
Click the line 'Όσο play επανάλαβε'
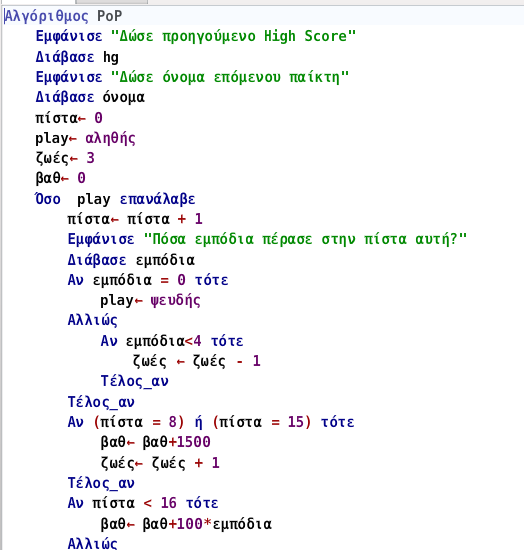[115, 199]
